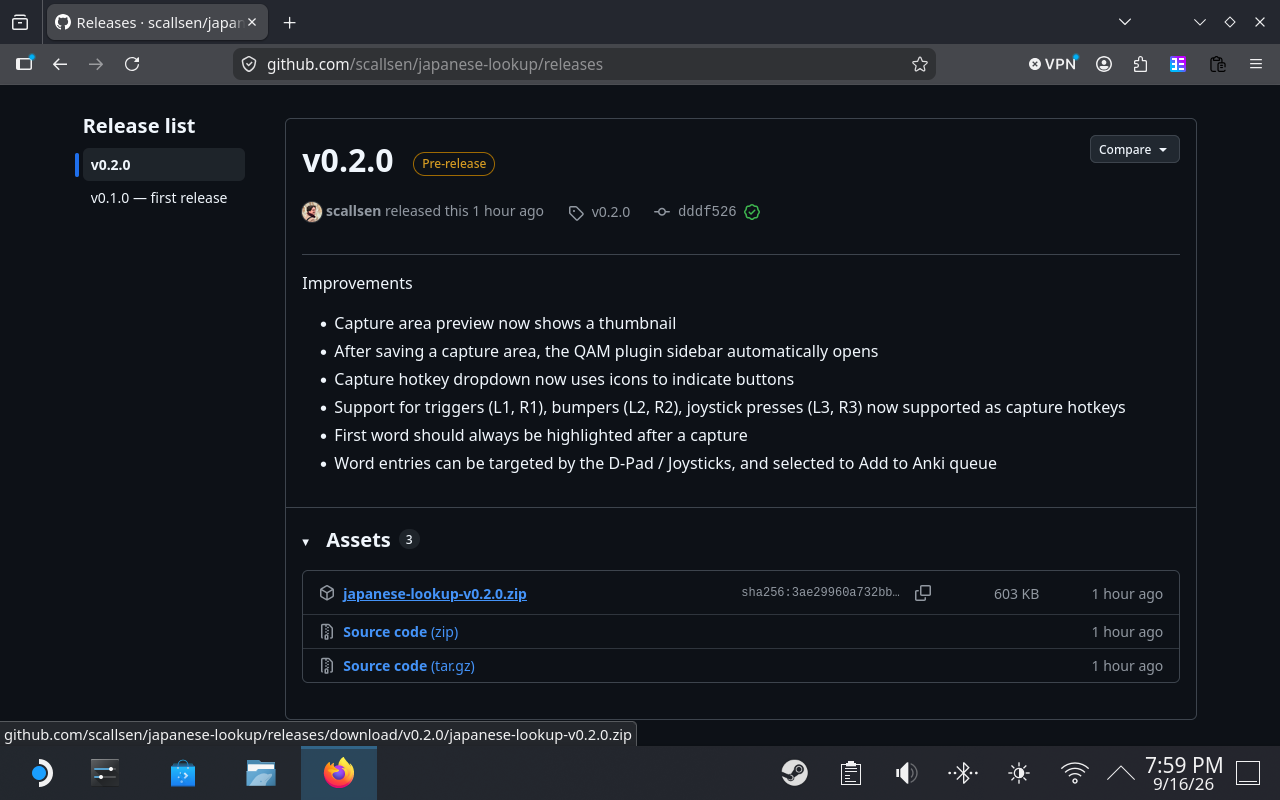Open the clipboard extension icon in toolbar
This screenshot has height=800, width=1280.
tap(1217, 64)
